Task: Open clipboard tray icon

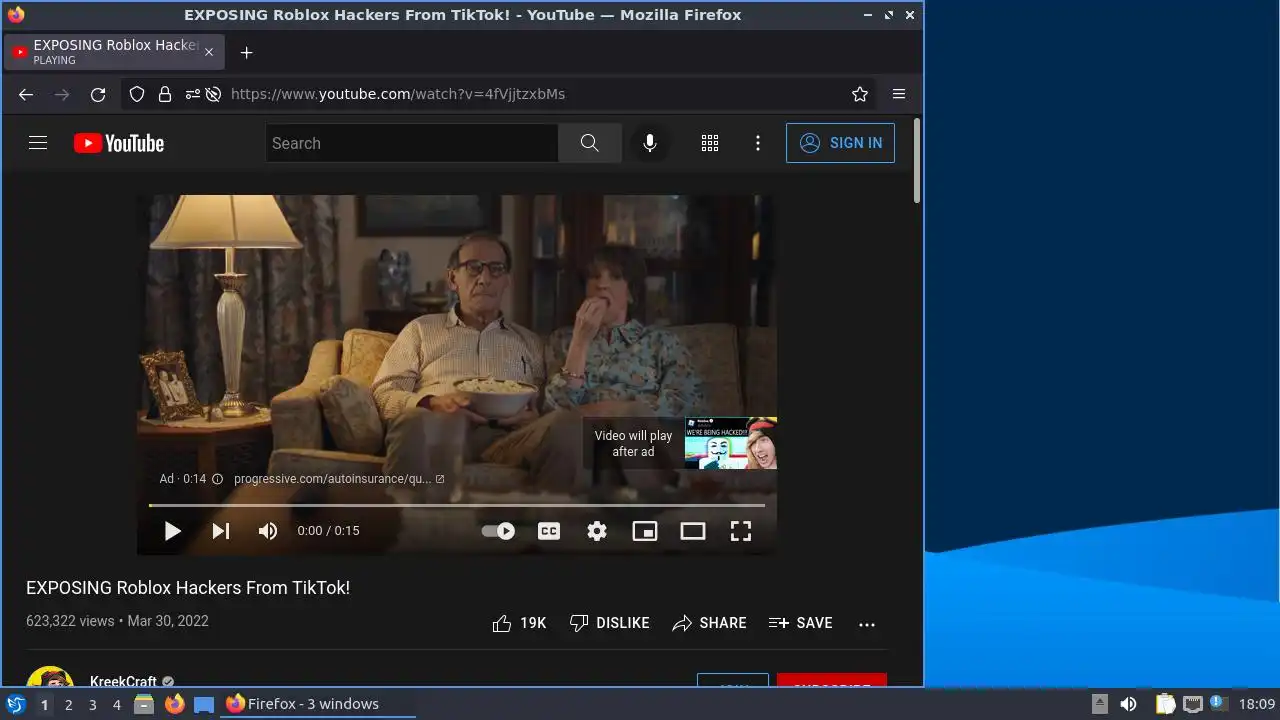Action: point(1165,704)
